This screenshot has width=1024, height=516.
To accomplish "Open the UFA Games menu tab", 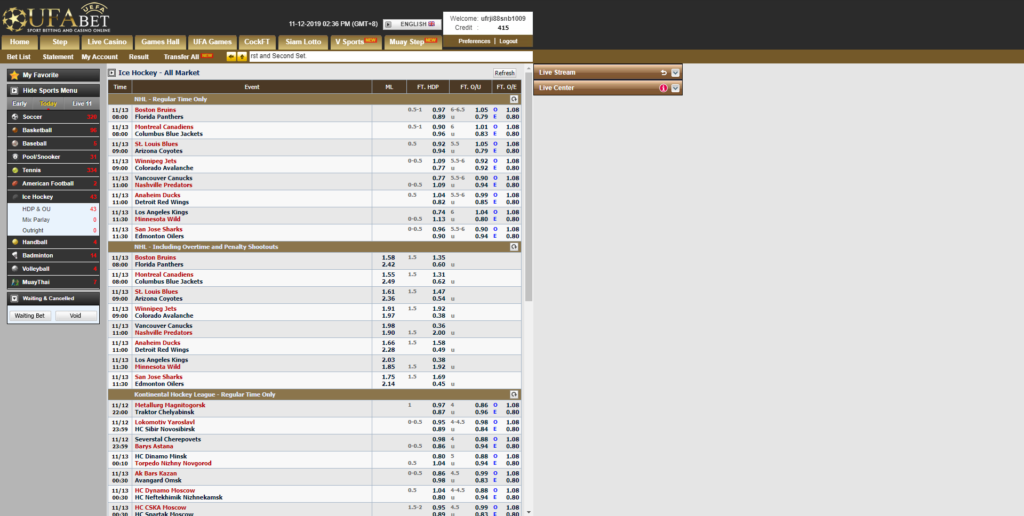I will pos(212,42).
